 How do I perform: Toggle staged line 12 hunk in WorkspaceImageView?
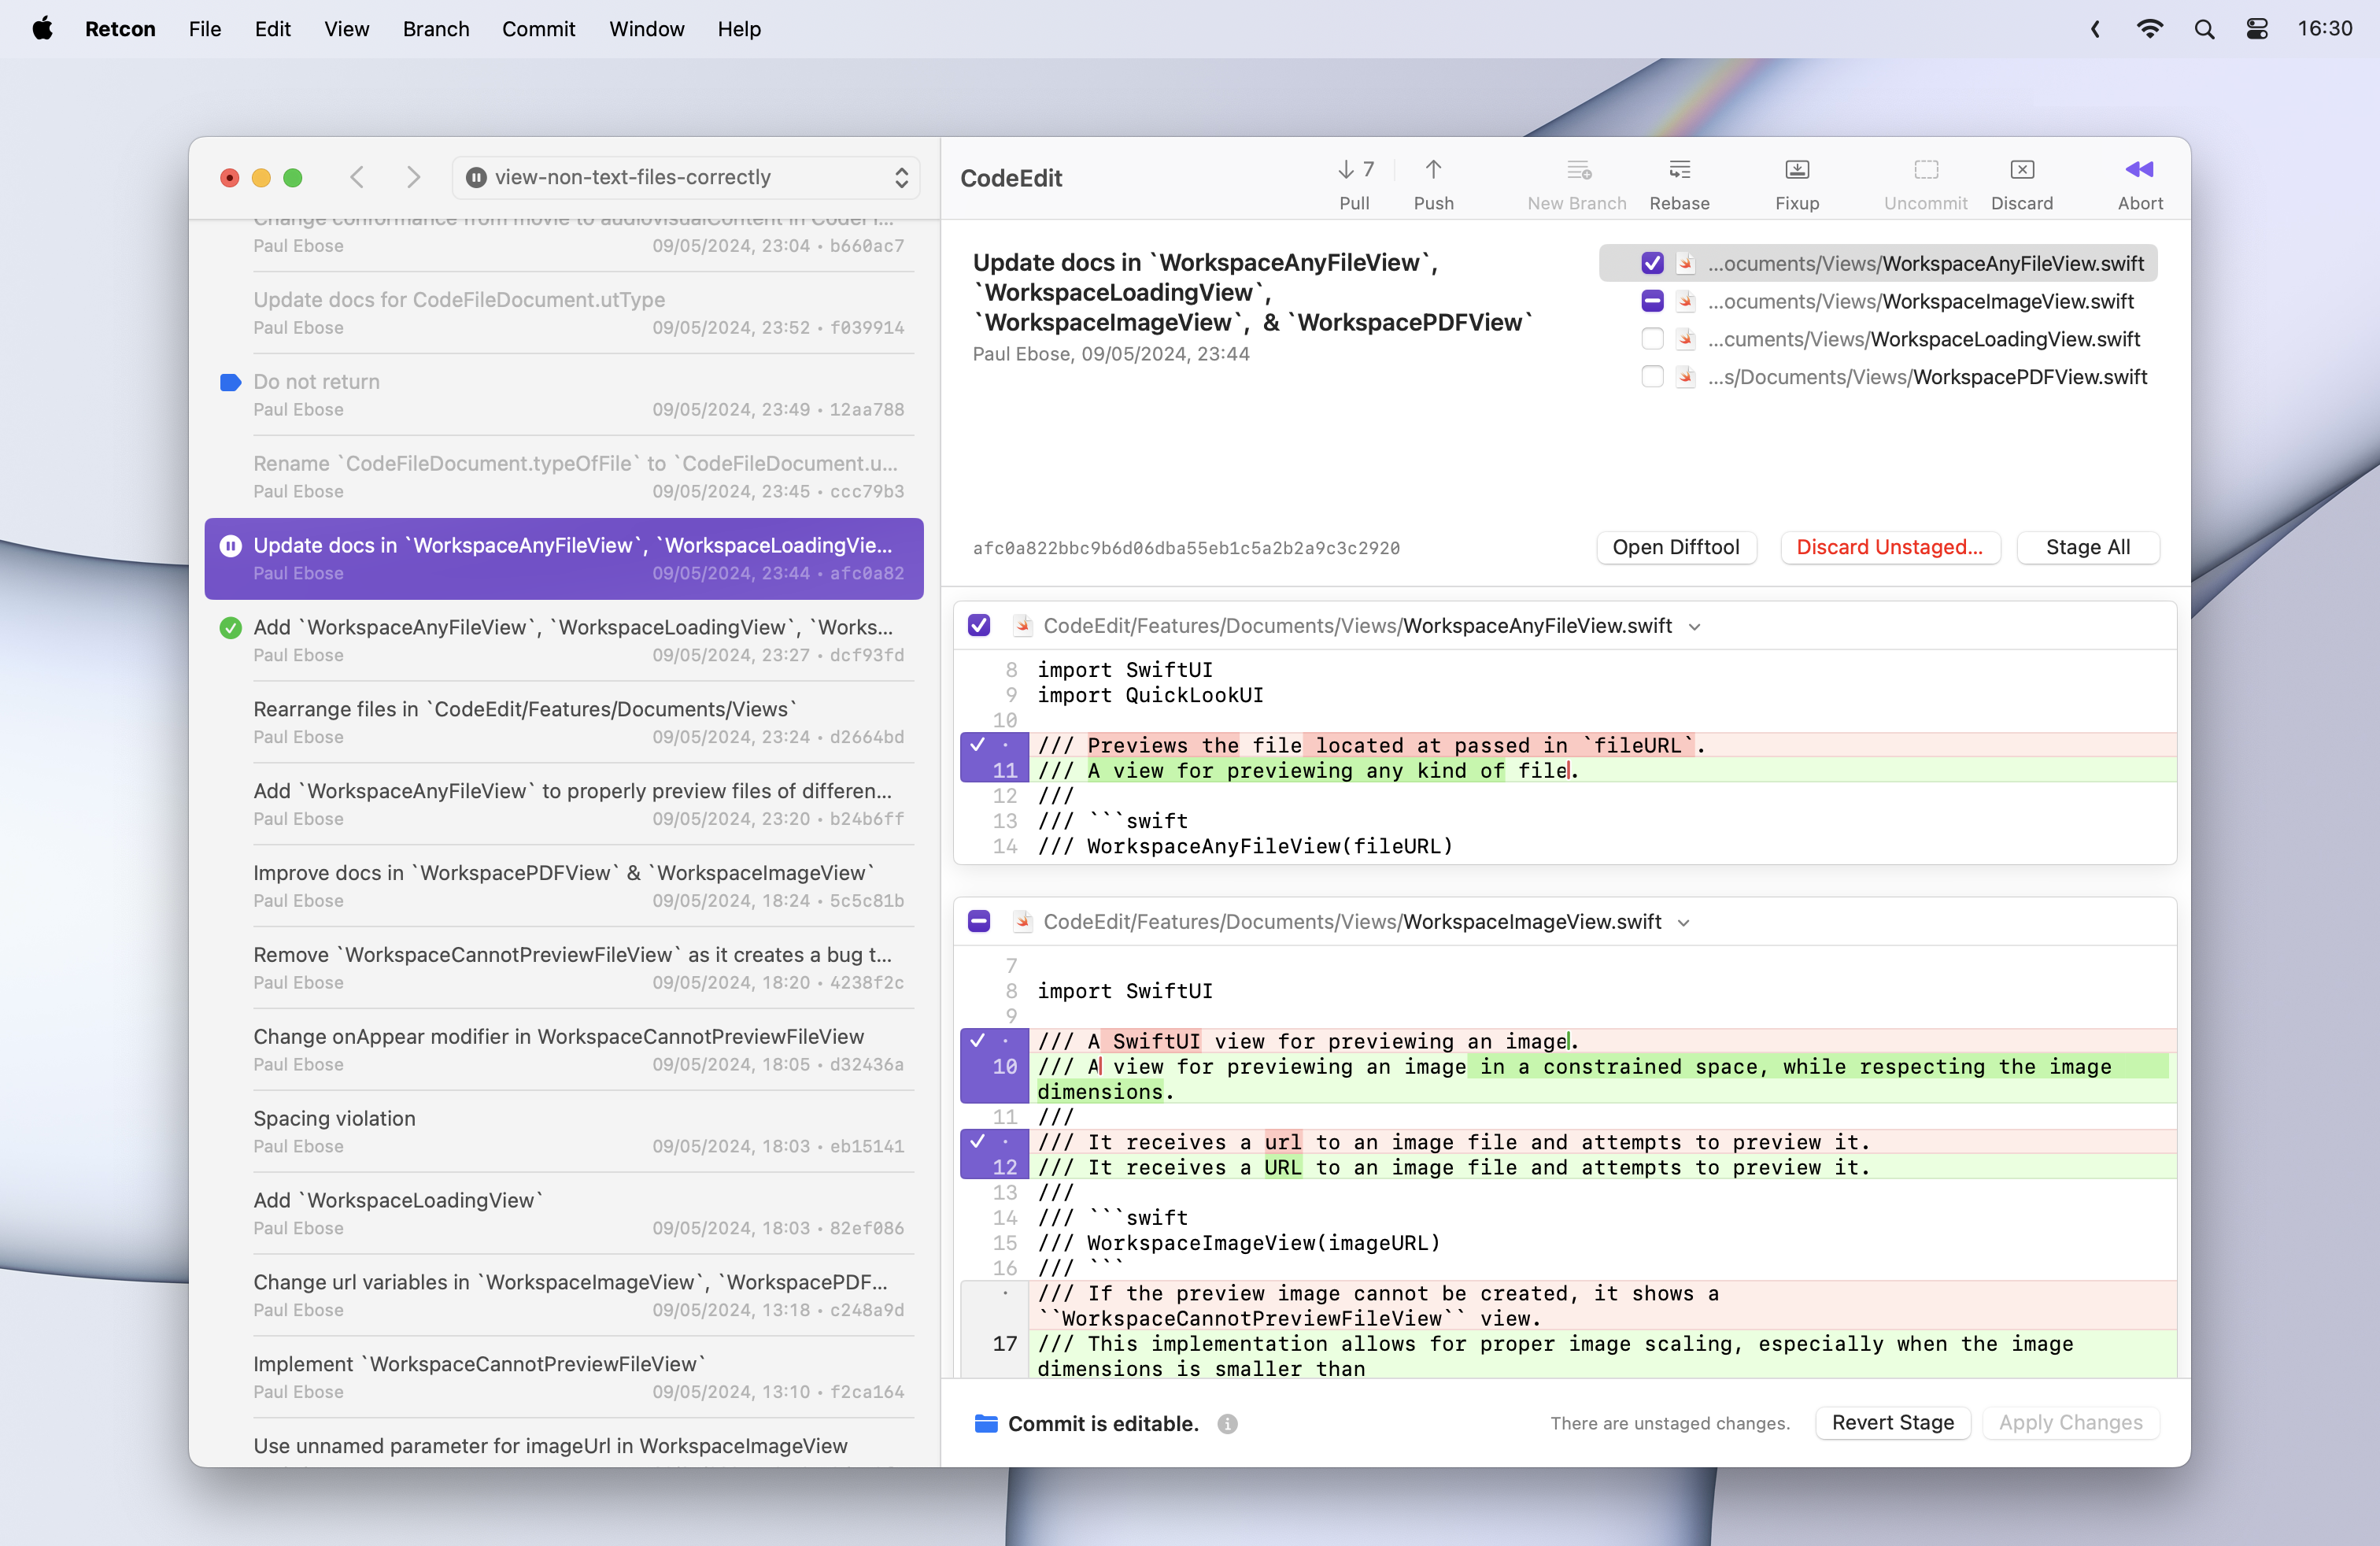pyautogui.click(x=978, y=1141)
